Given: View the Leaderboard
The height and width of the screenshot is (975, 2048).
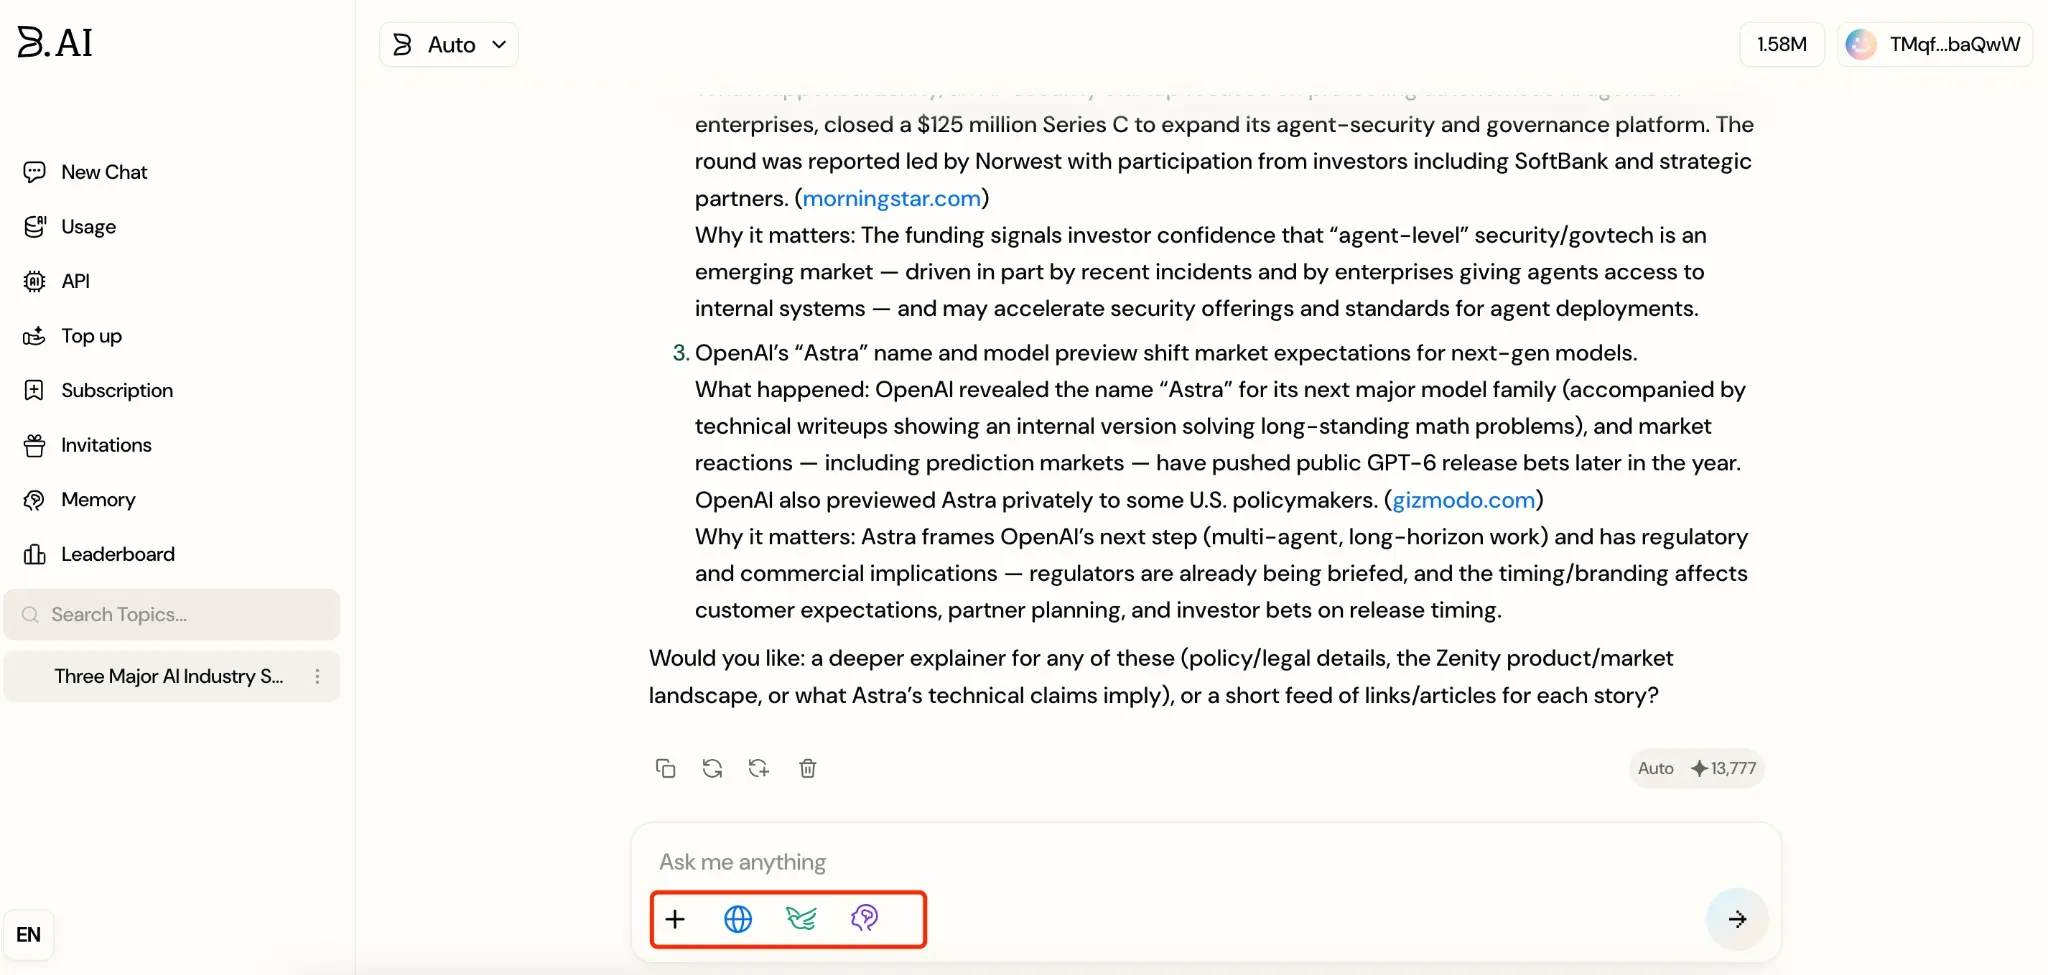Looking at the screenshot, I should (99, 554).
